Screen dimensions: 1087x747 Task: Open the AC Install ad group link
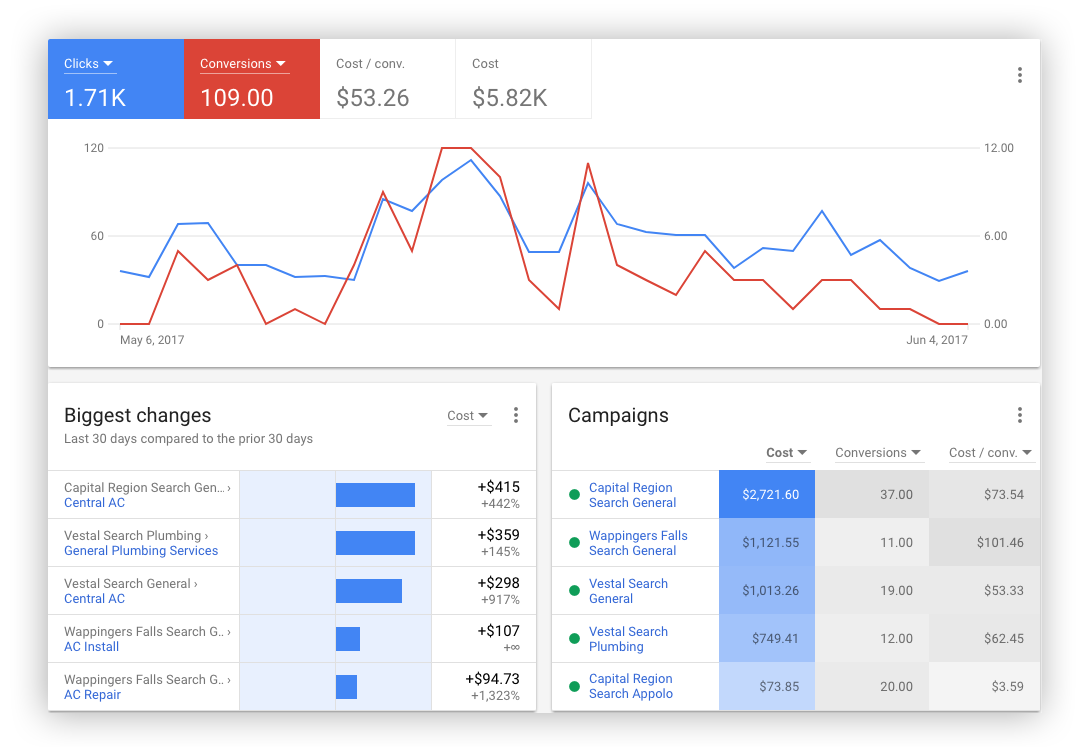click(92, 647)
